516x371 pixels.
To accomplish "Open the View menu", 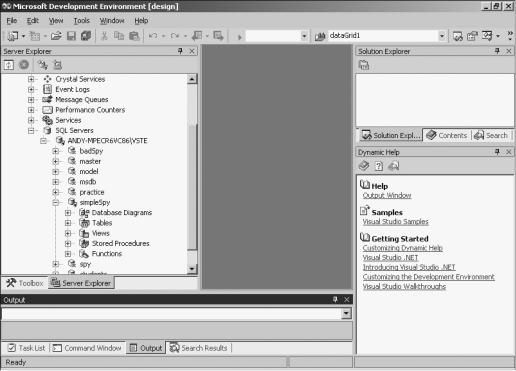I will click(56, 21).
